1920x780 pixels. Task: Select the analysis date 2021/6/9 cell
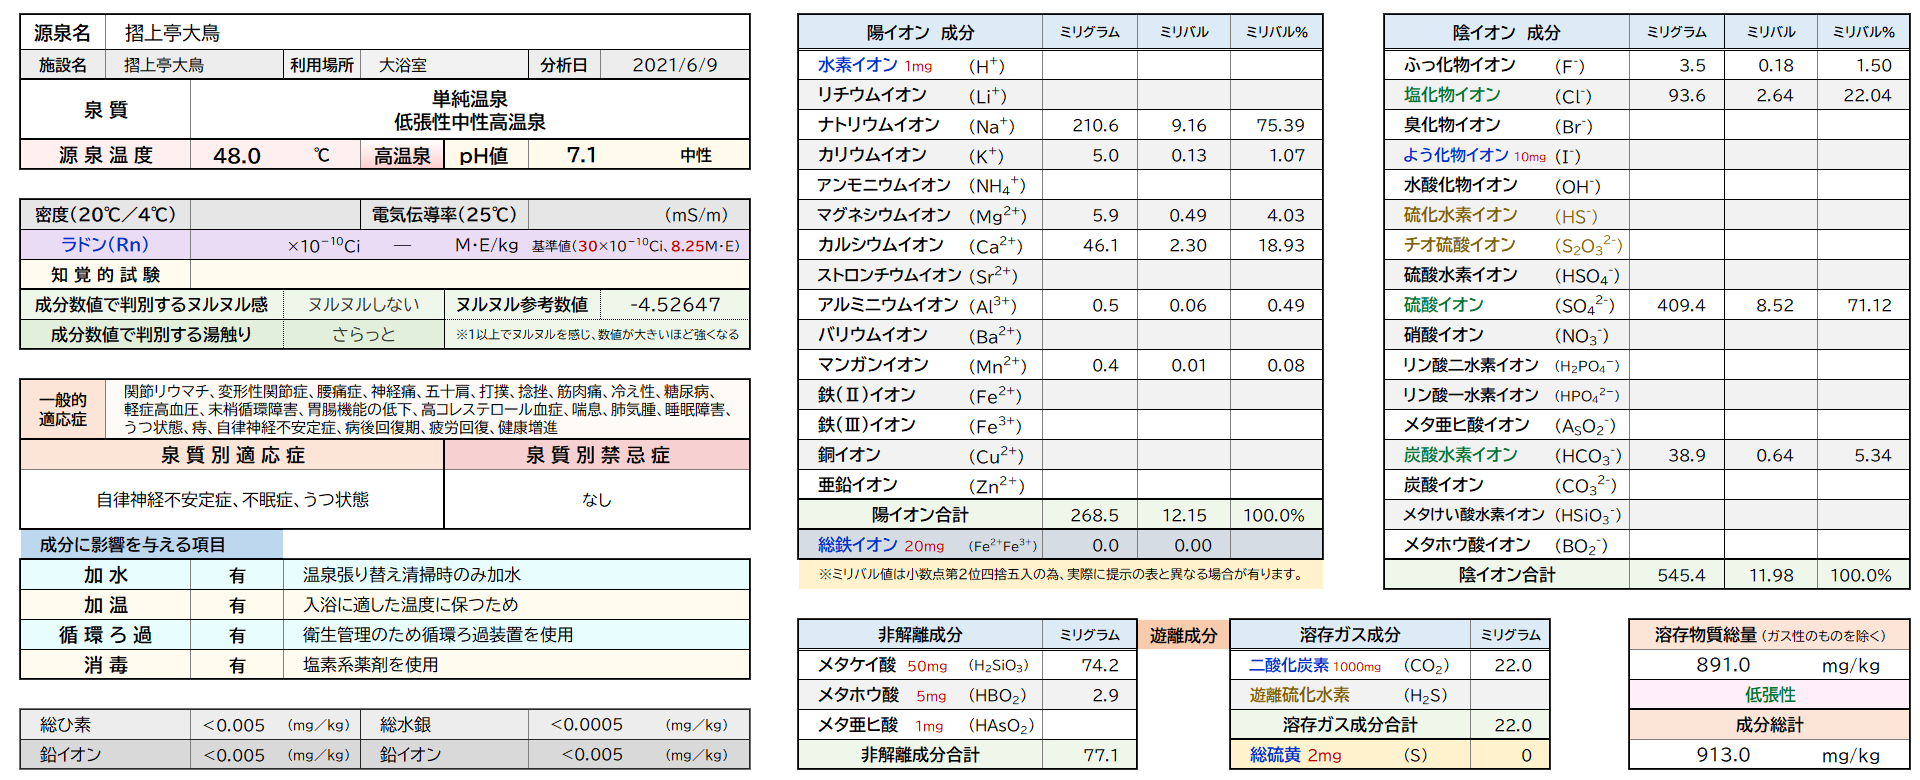[x=674, y=65]
